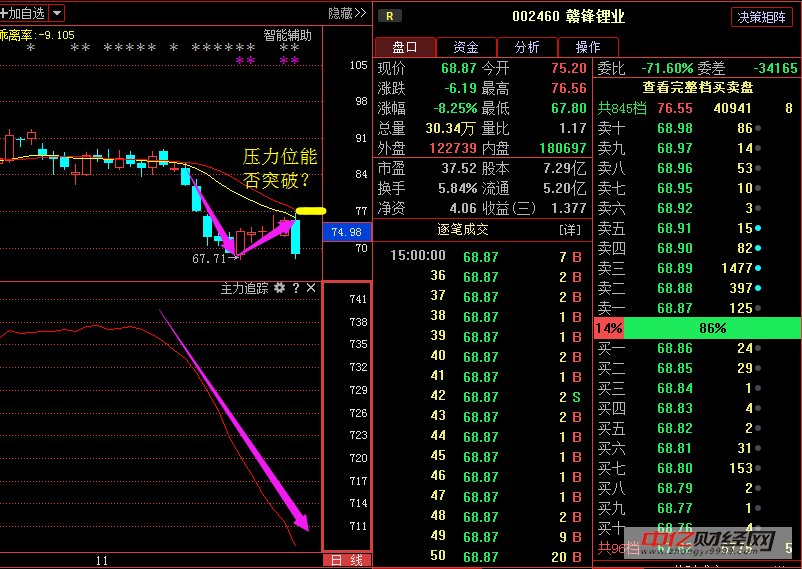
Task: Click the 74.98 price axis marker
Action: tap(347, 232)
